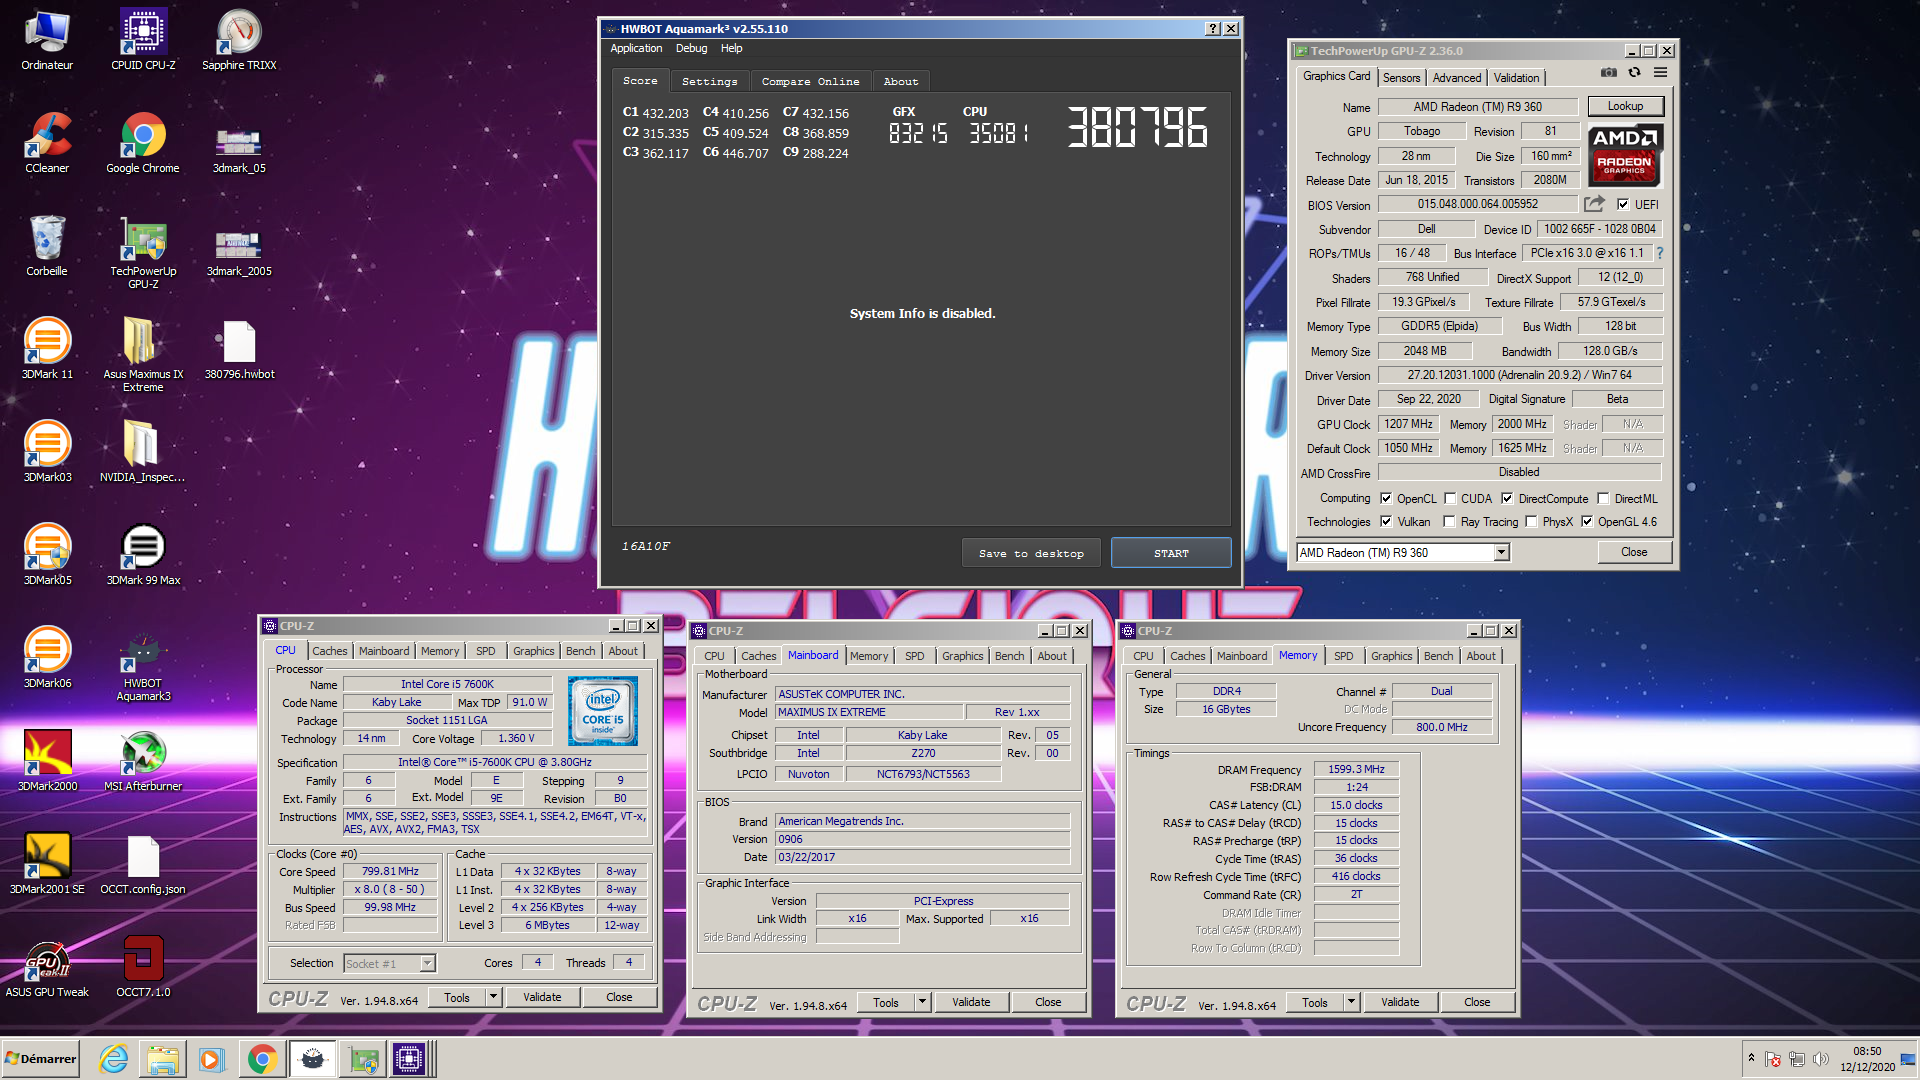The width and height of the screenshot is (1920, 1080).
Task: Toggle CUDA checkbox in GPU-Z
Action: (1450, 498)
